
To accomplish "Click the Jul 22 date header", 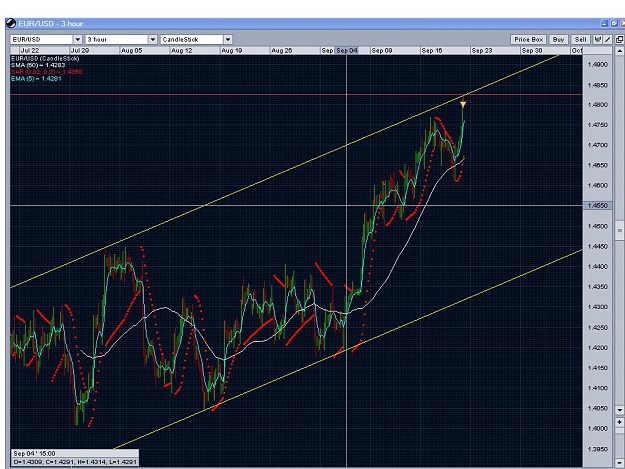I will (x=30, y=51).
